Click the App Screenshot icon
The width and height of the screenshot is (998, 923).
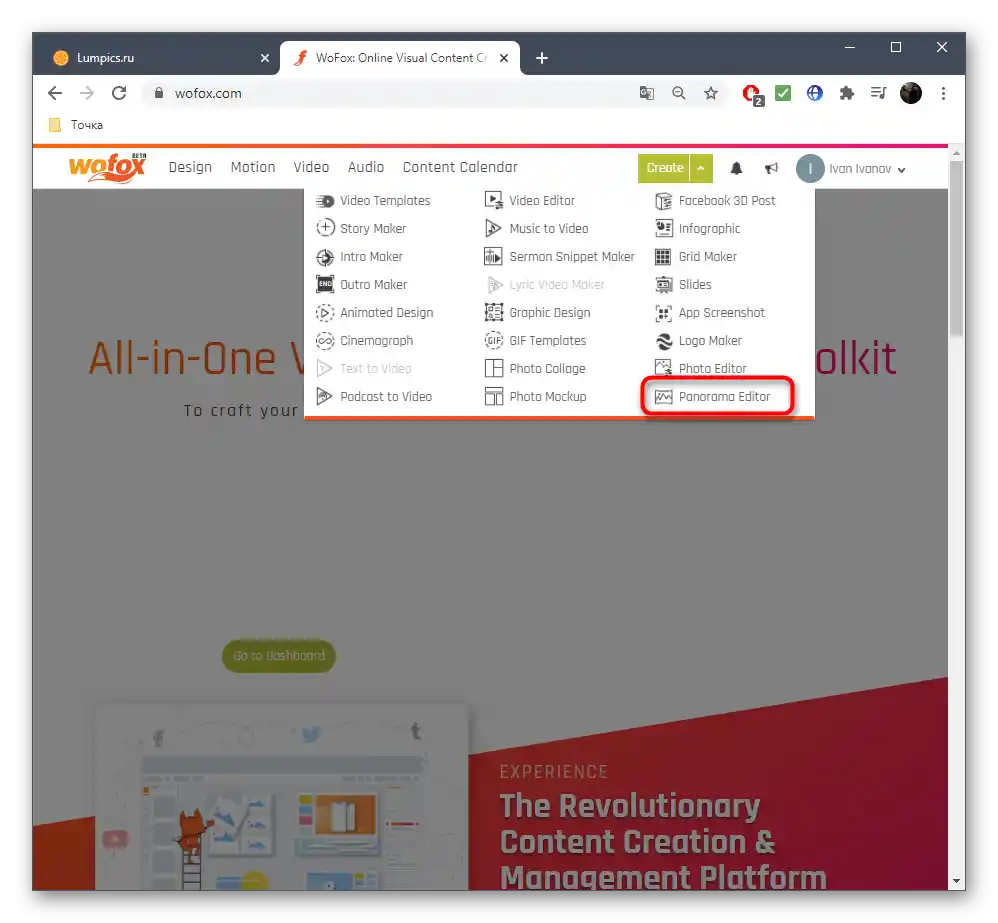coord(663,313)
